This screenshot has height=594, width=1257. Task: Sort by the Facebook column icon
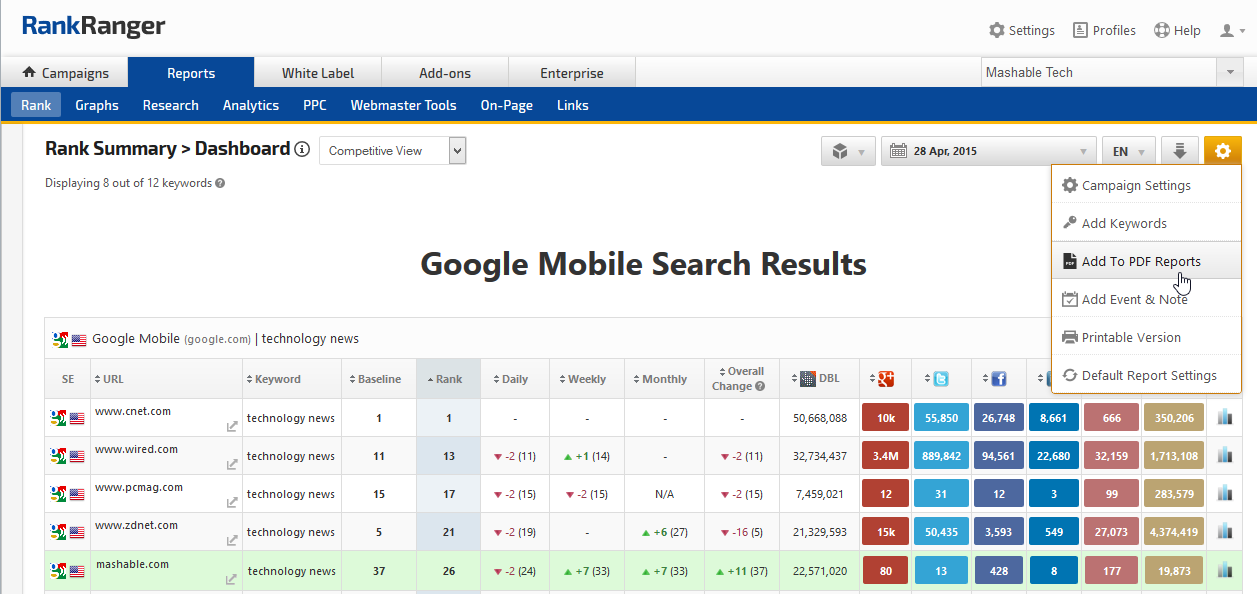pos(997,379)
